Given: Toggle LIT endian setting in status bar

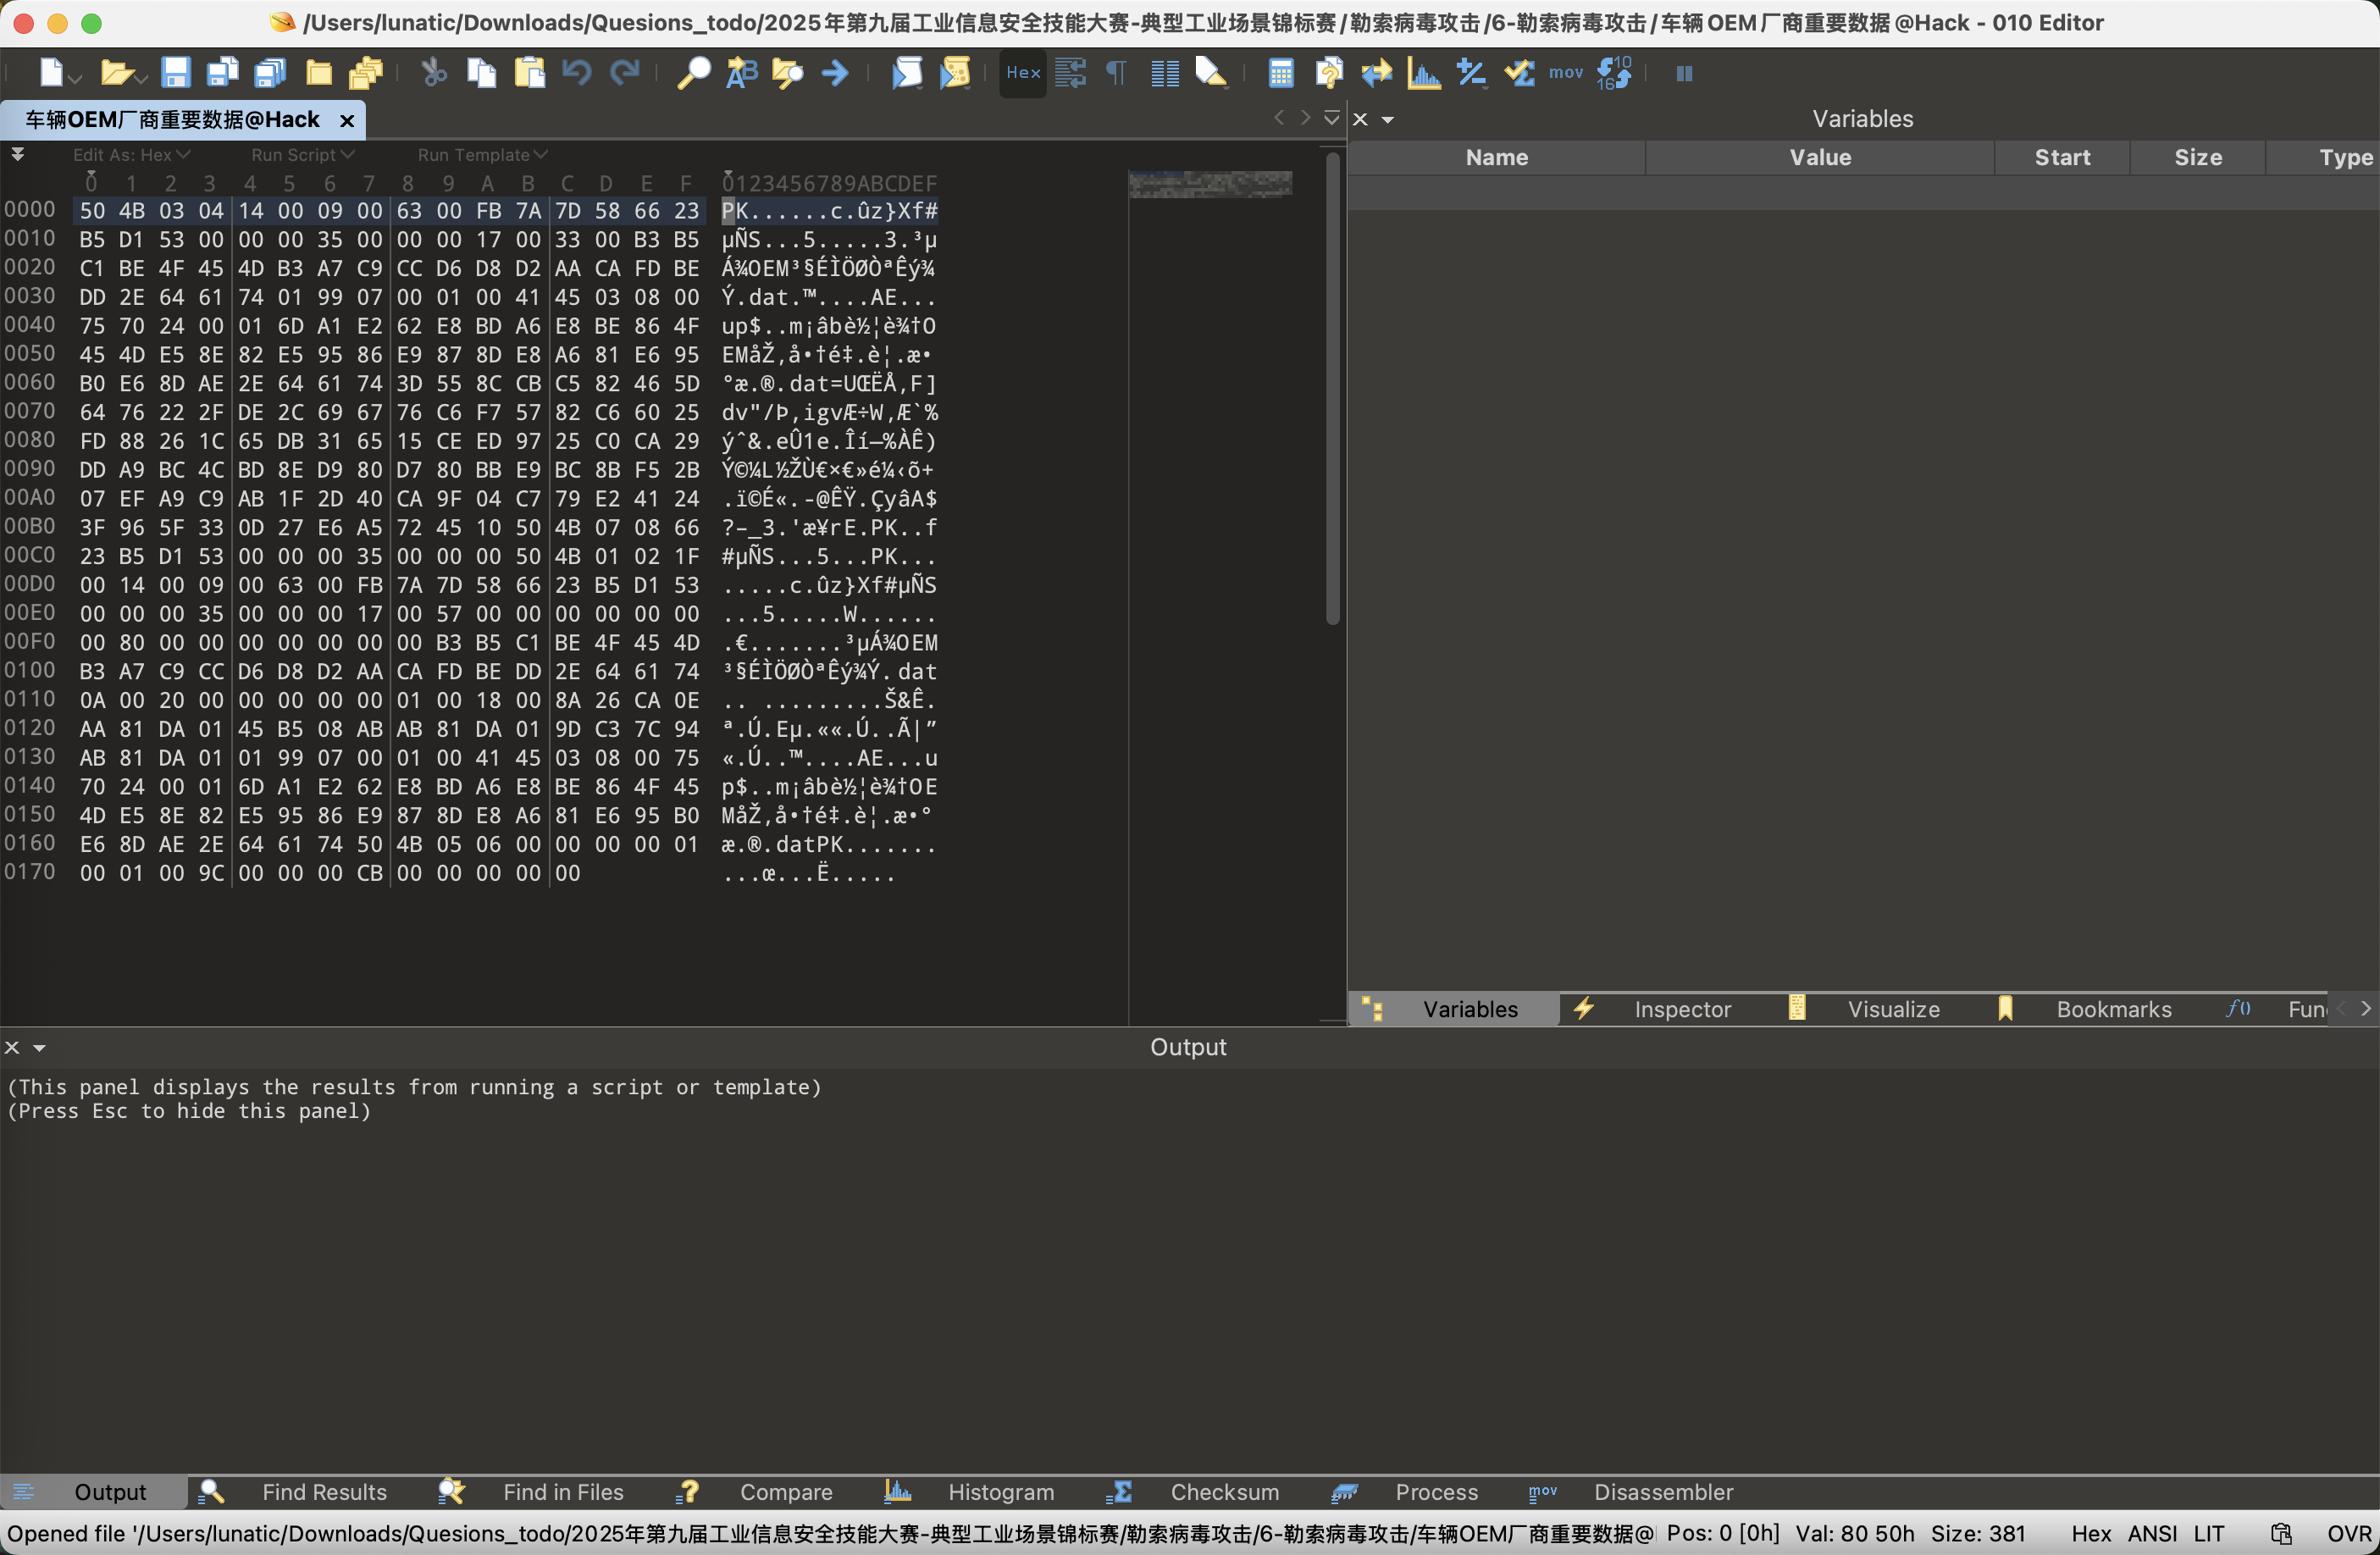Looking at the screenshot, I should click(2209, 1534).
